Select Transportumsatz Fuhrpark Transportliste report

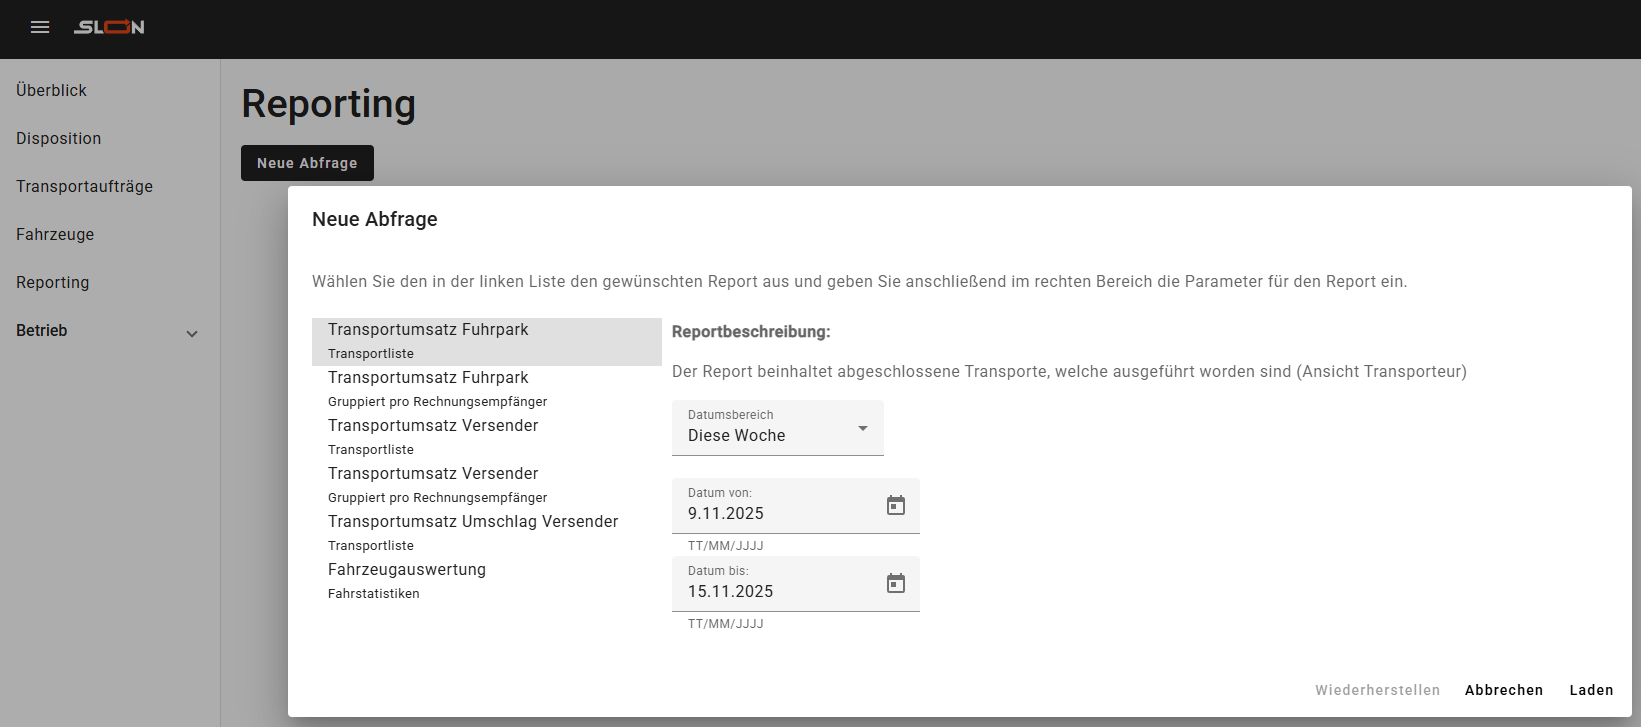[x=486, y=341]
